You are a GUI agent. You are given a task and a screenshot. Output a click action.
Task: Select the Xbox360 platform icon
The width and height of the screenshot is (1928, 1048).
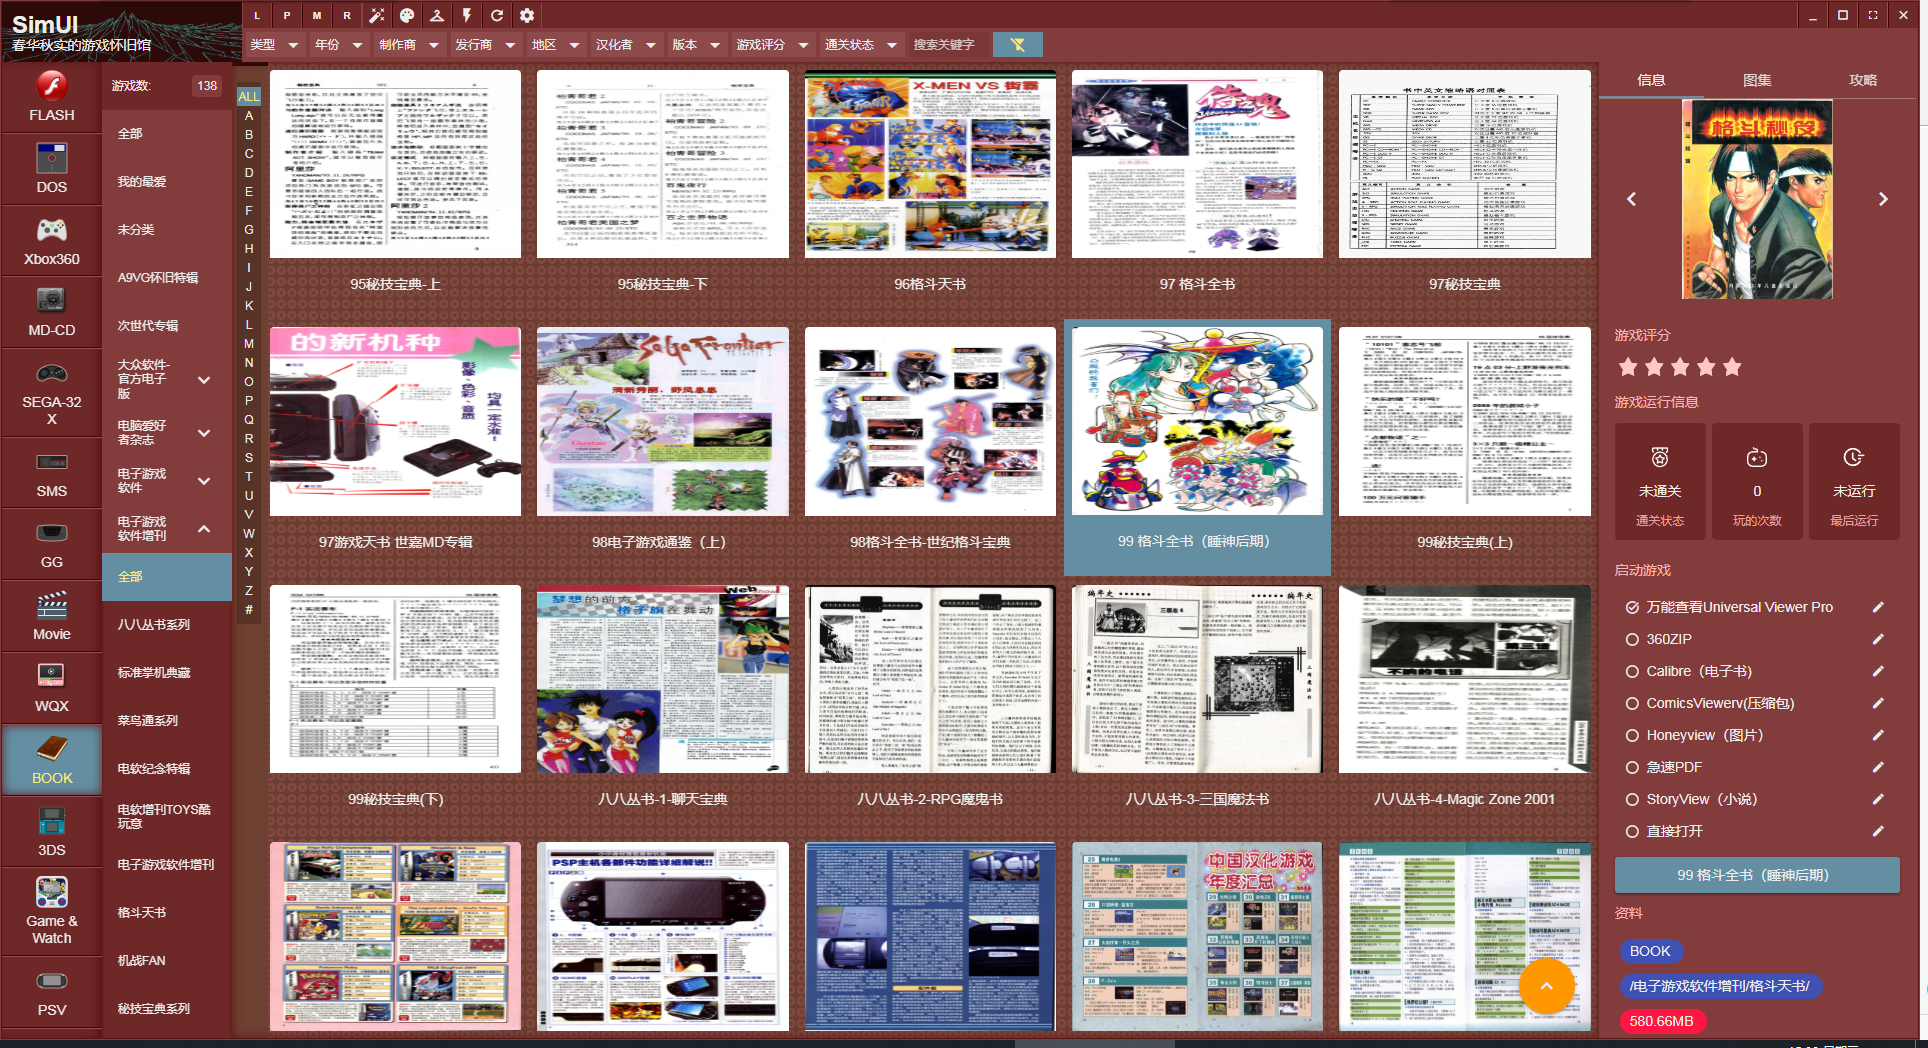(x=51, y=241)
